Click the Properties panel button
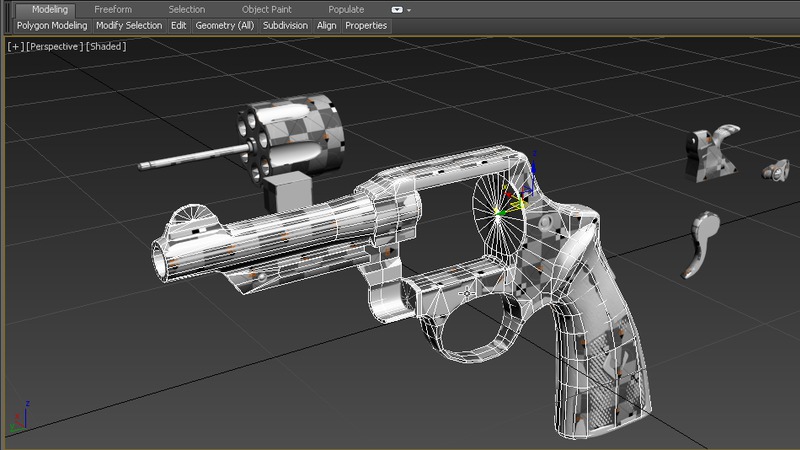This screenshot has height=450, width=800. pos(366,25)
